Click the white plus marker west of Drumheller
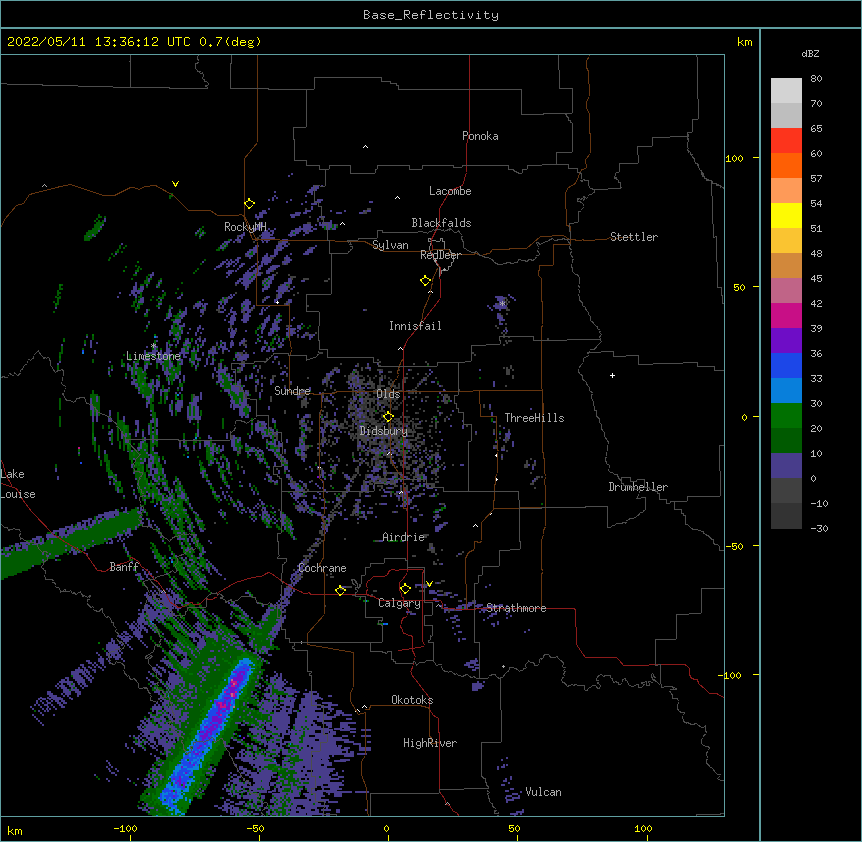862x842 pixels. [x=612, y=375]
